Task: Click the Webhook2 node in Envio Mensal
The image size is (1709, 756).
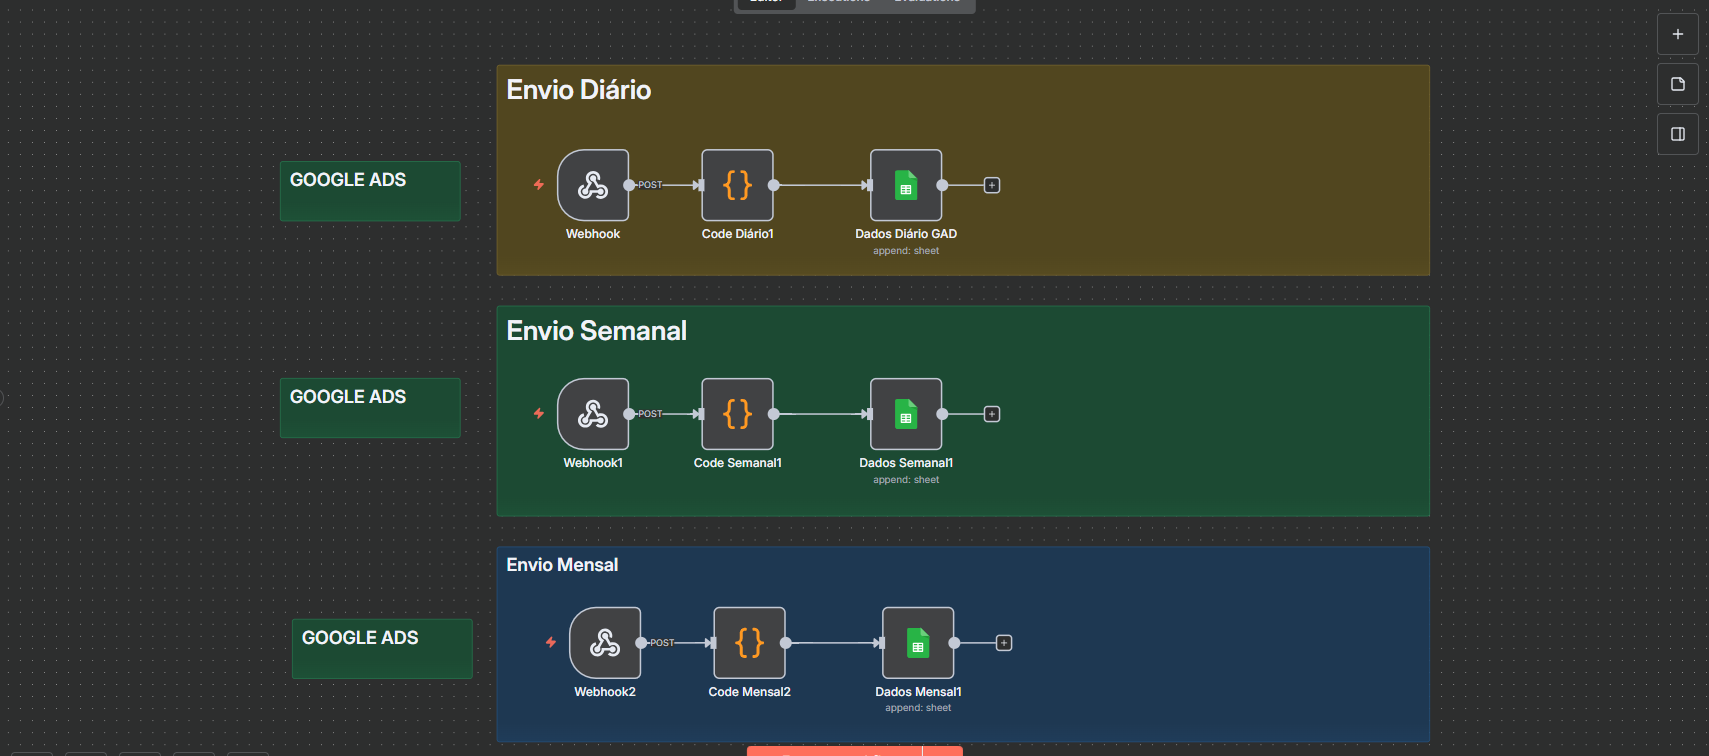Action: tap(605, 643)
